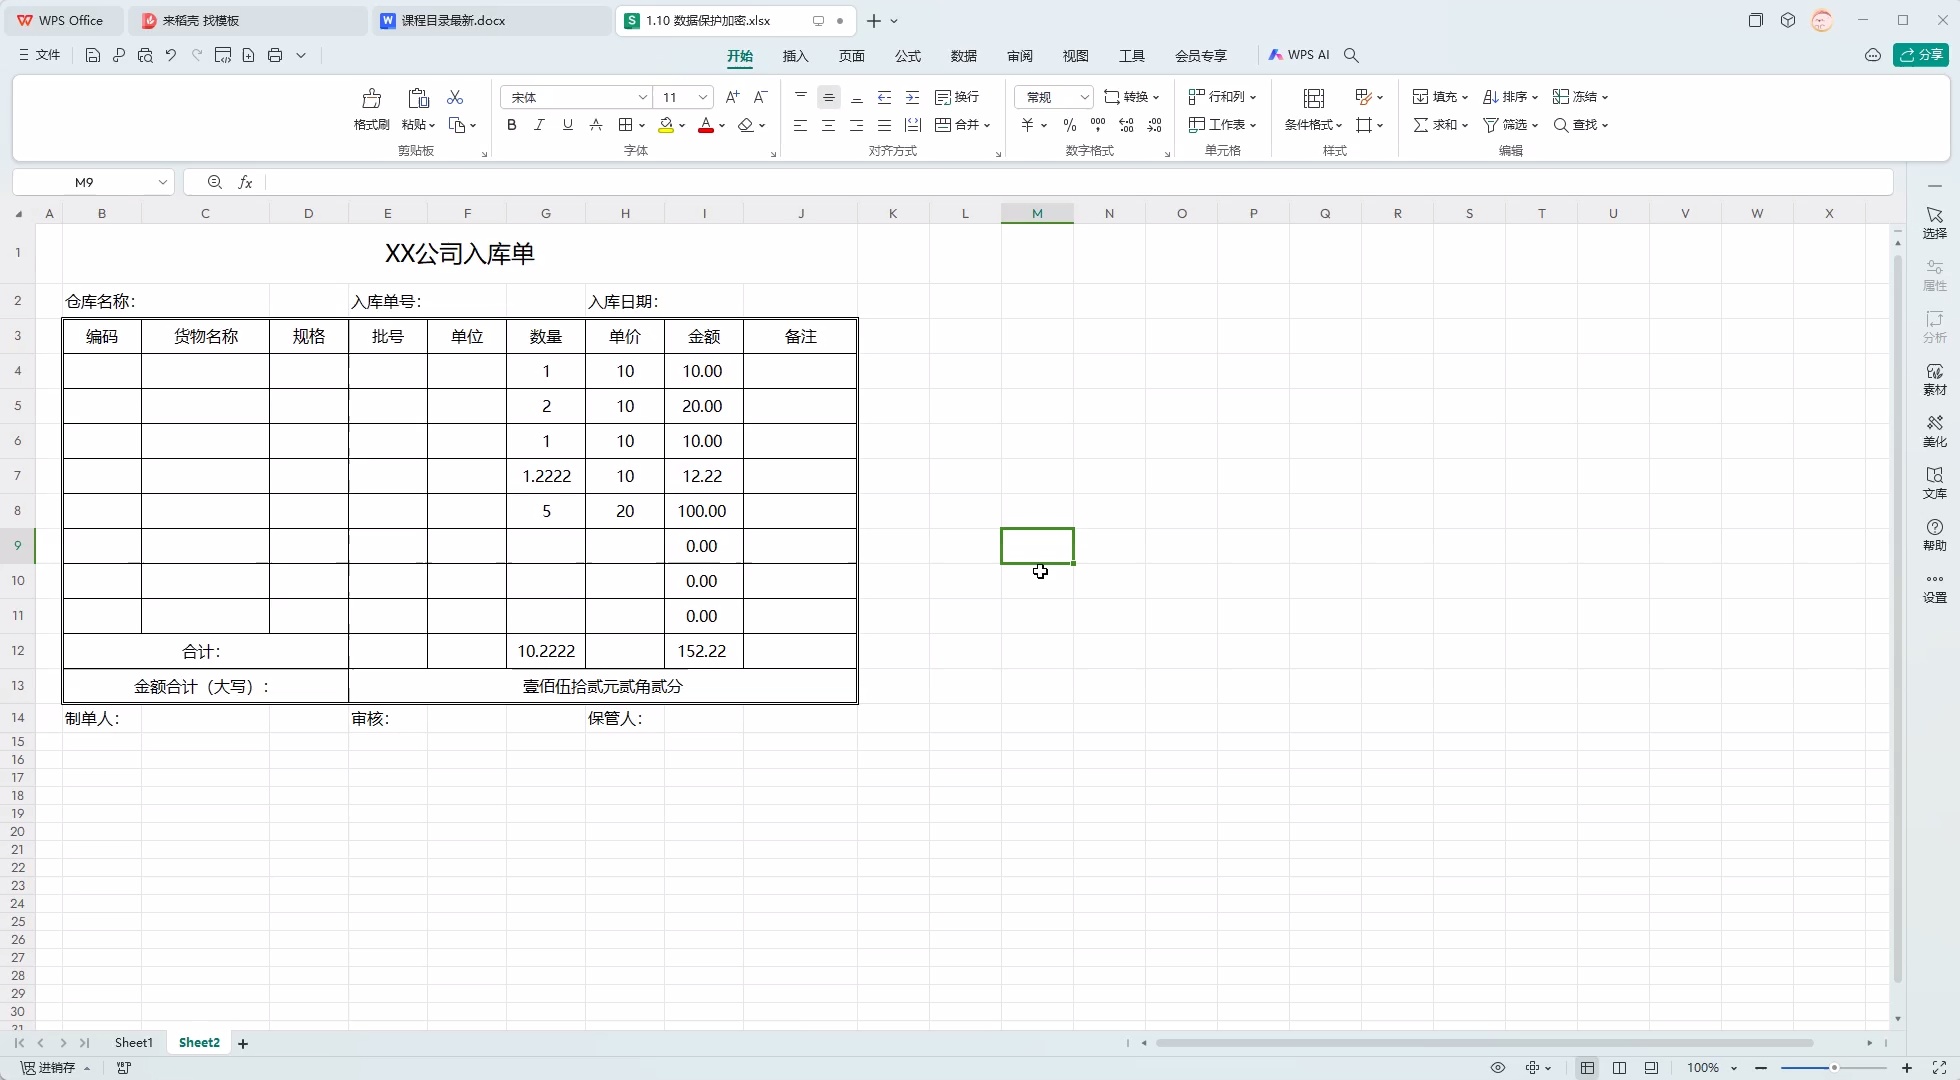Toggle underline formatting in font group
The image size is (1960, 1080).
[567, 125]
